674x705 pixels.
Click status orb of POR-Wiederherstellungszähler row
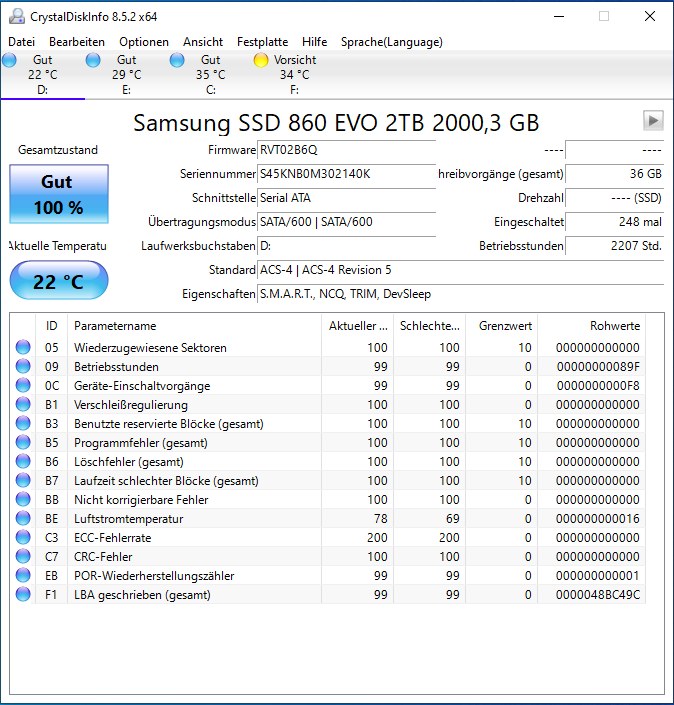click(23, 575)
